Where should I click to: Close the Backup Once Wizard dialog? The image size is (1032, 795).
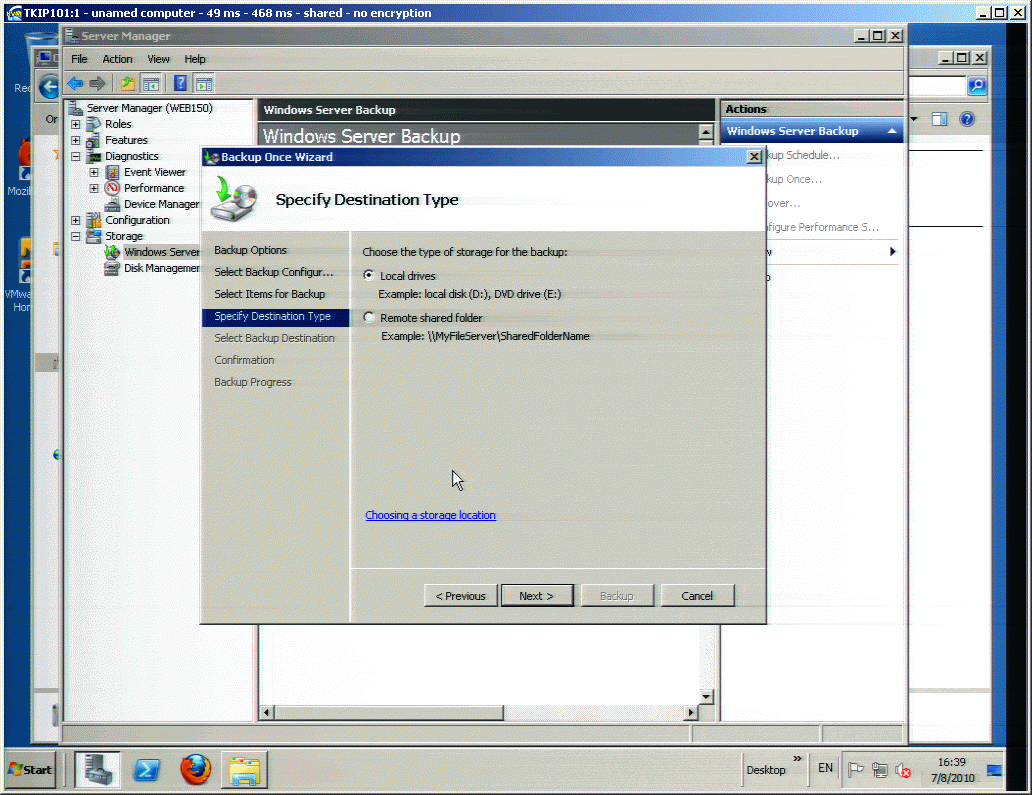pyautogui.click(x=754, y=157)
